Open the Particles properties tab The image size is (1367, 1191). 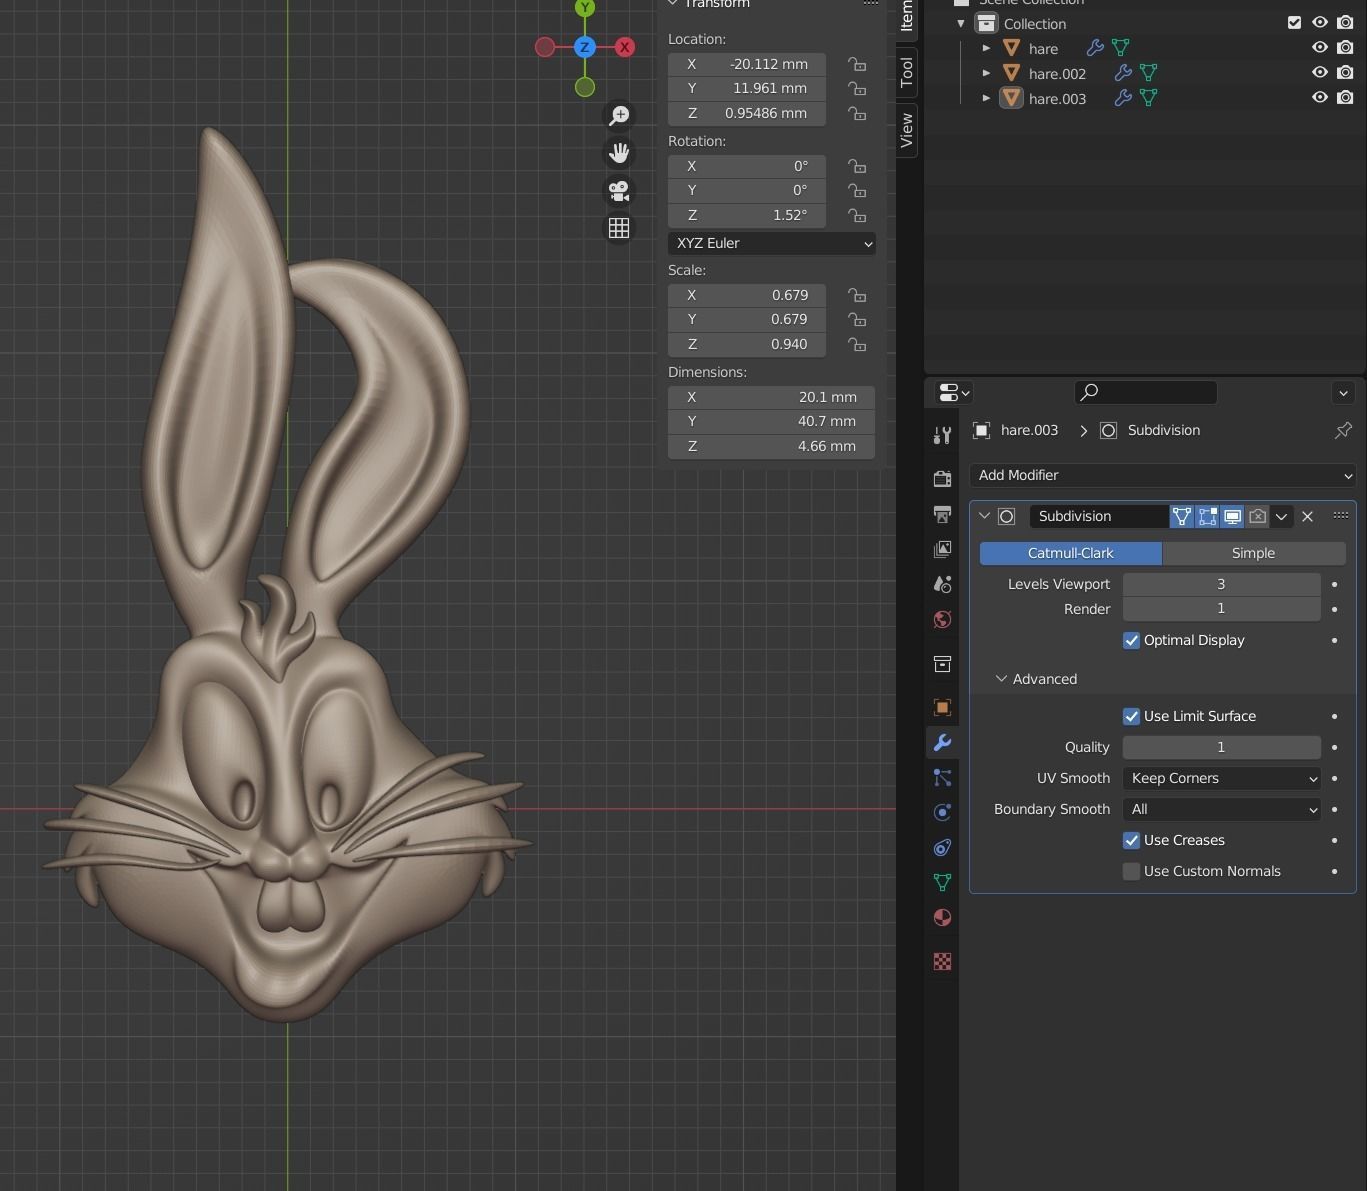[942, 777]
